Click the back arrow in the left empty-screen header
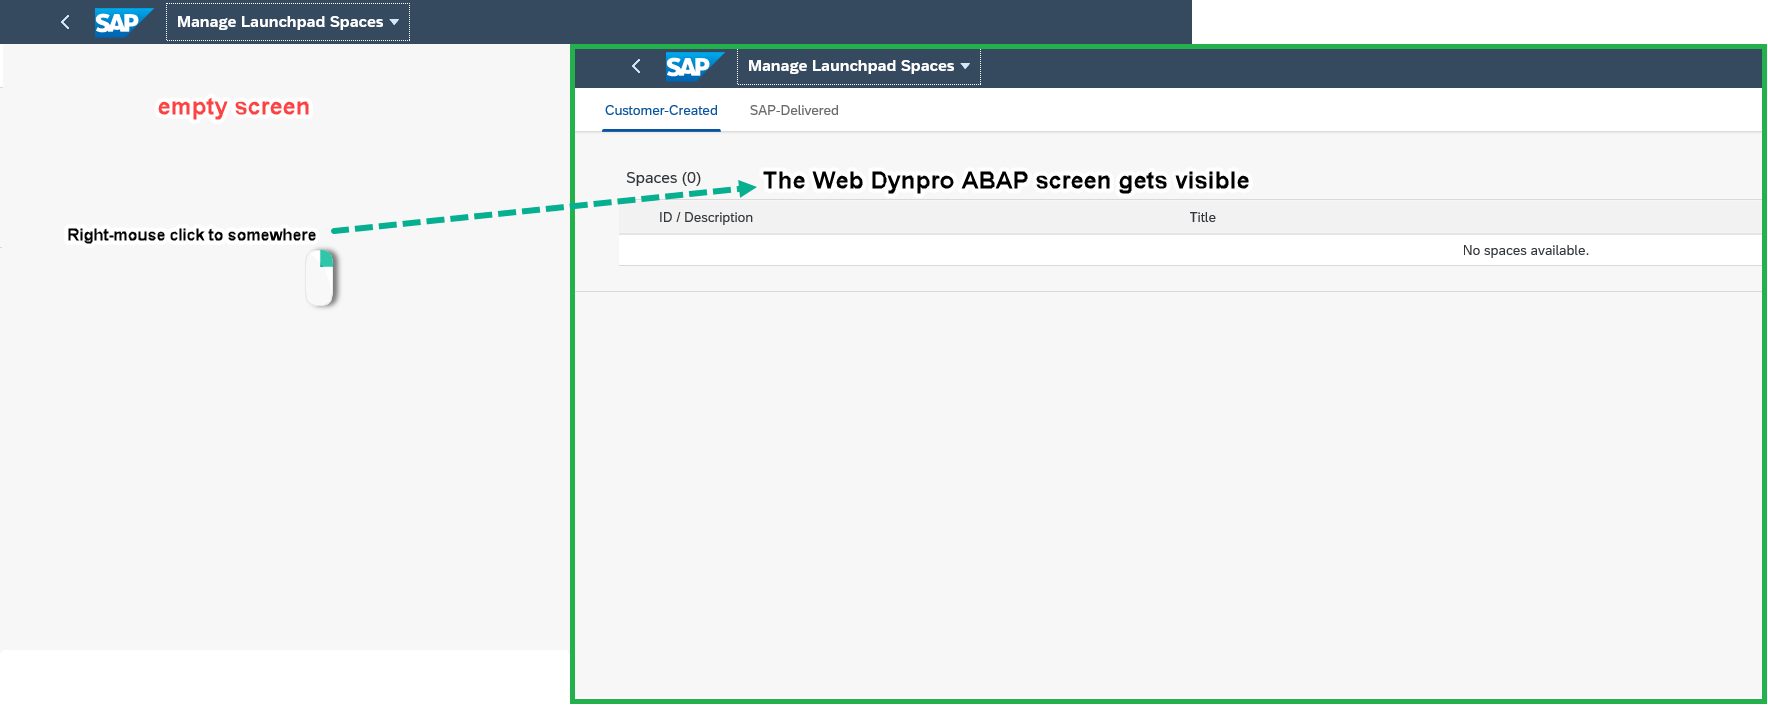The width and height of the screenshot is (1768, 706). point(66,22)
